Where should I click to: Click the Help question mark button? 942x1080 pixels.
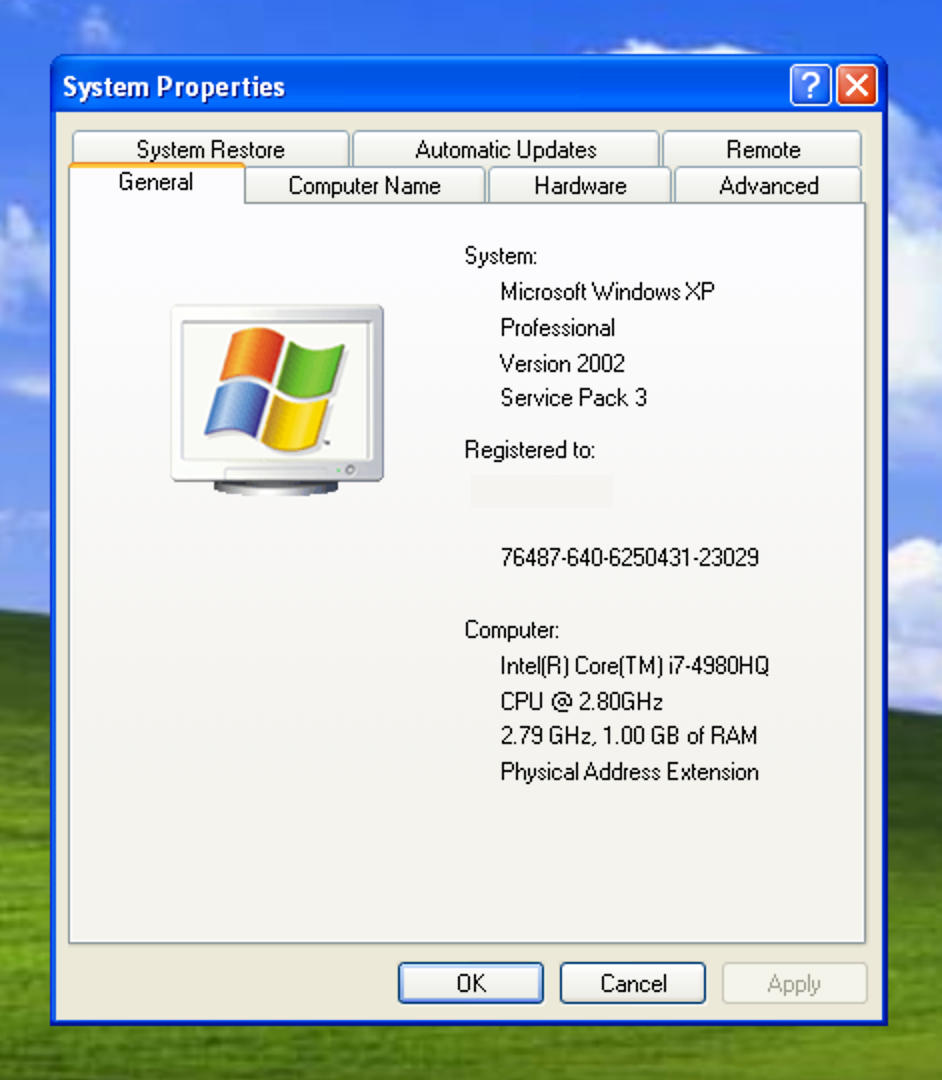(810, 85)
